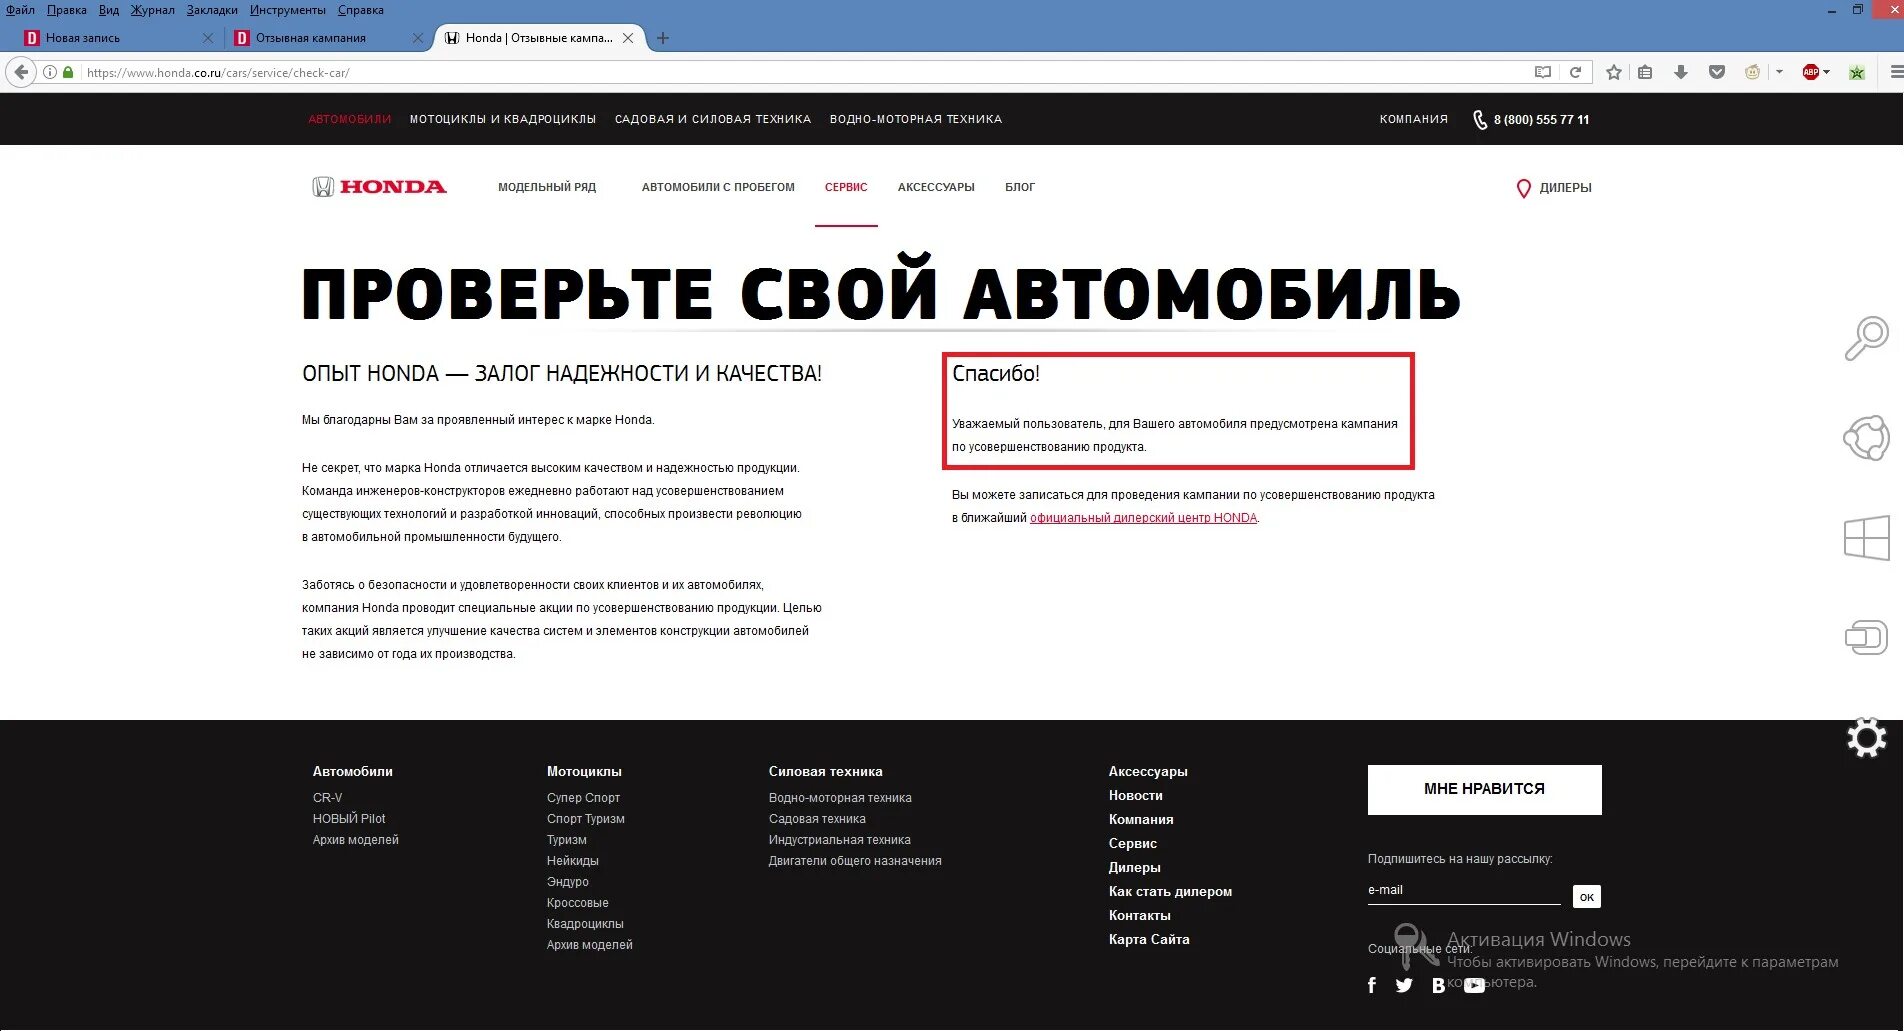The height and width of the screenshot is (1031, 1904).
Task: Open НОВЫЙ Pilot link in footer
Action: 349,819
